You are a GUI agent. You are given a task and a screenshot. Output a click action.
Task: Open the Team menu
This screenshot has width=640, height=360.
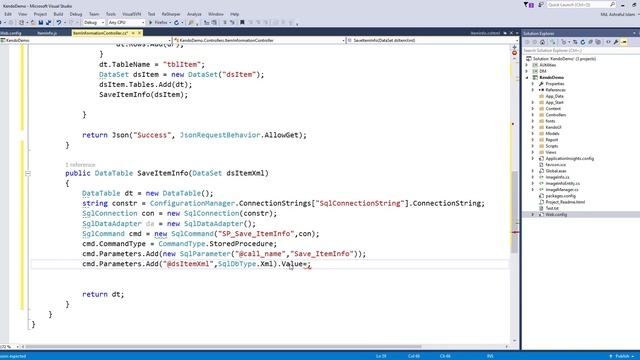tap(94, 14)
